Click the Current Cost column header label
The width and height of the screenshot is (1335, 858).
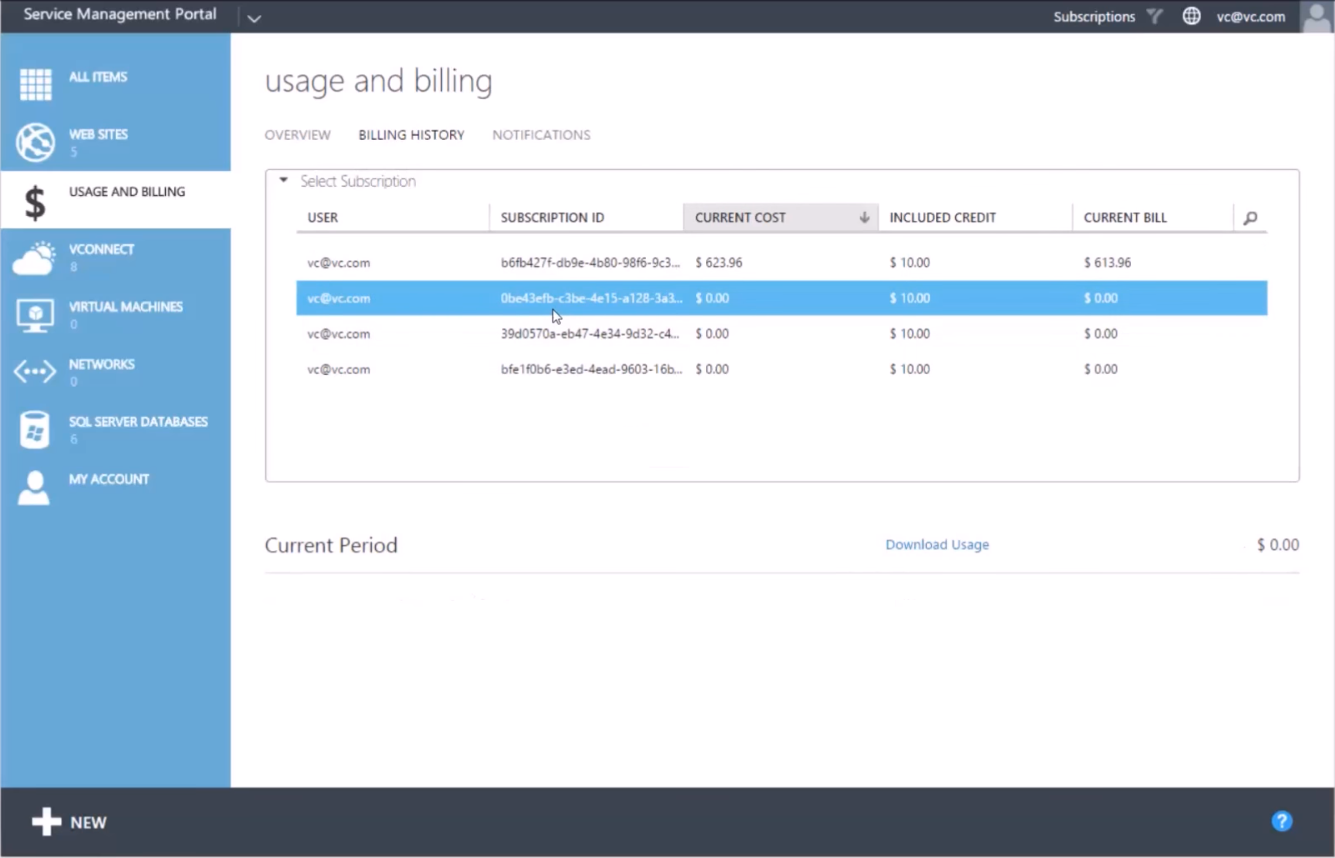pos(740,218)
